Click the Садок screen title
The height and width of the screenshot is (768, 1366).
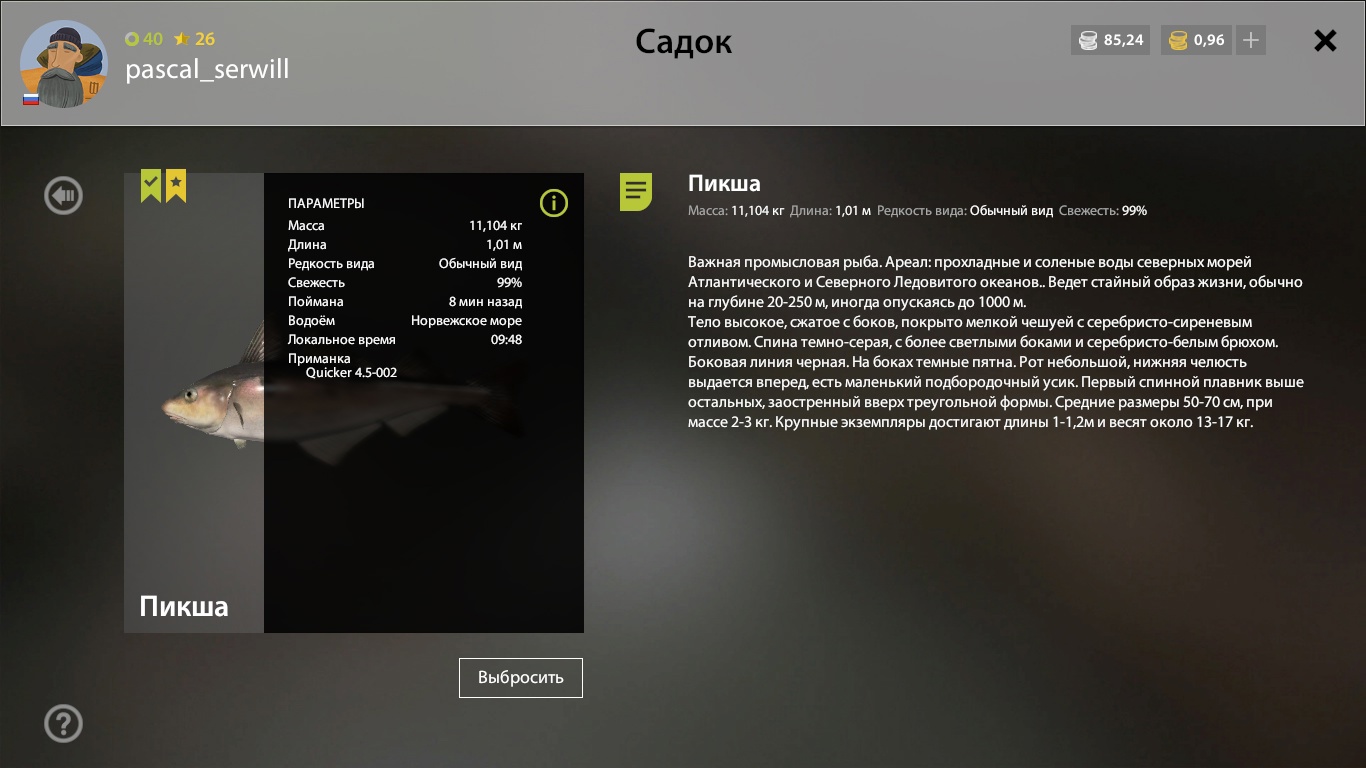pyautogui.click(x=684, y=42)
